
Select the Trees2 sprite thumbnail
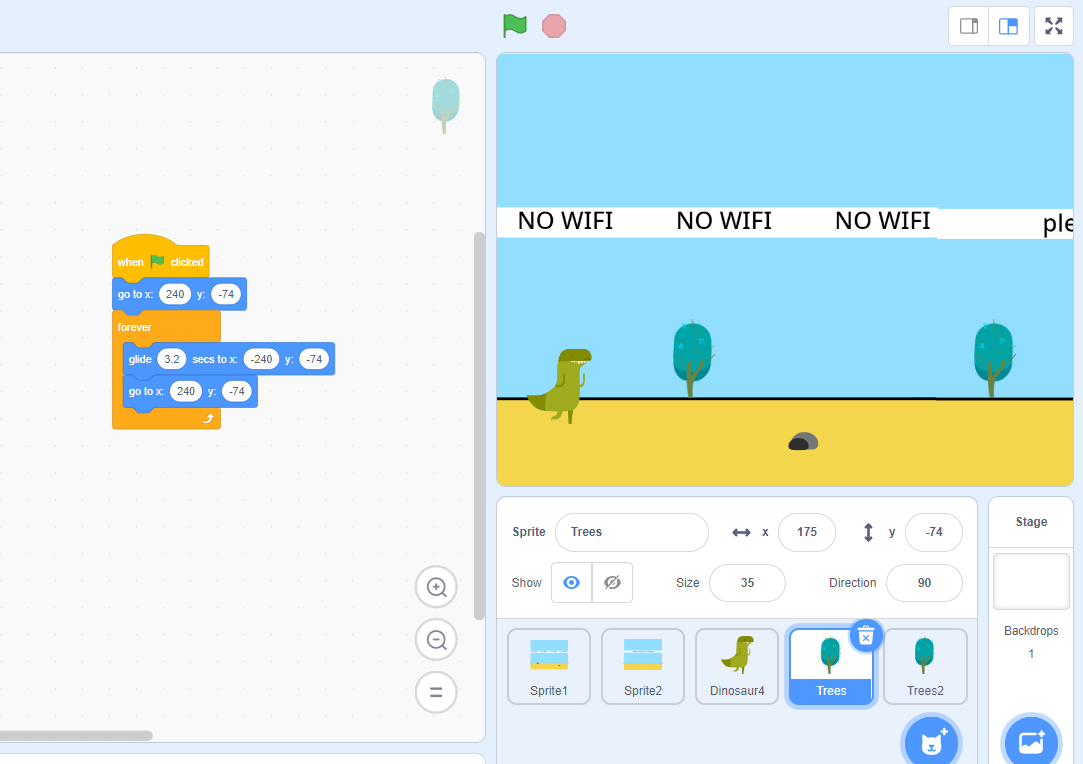[925, 665]
